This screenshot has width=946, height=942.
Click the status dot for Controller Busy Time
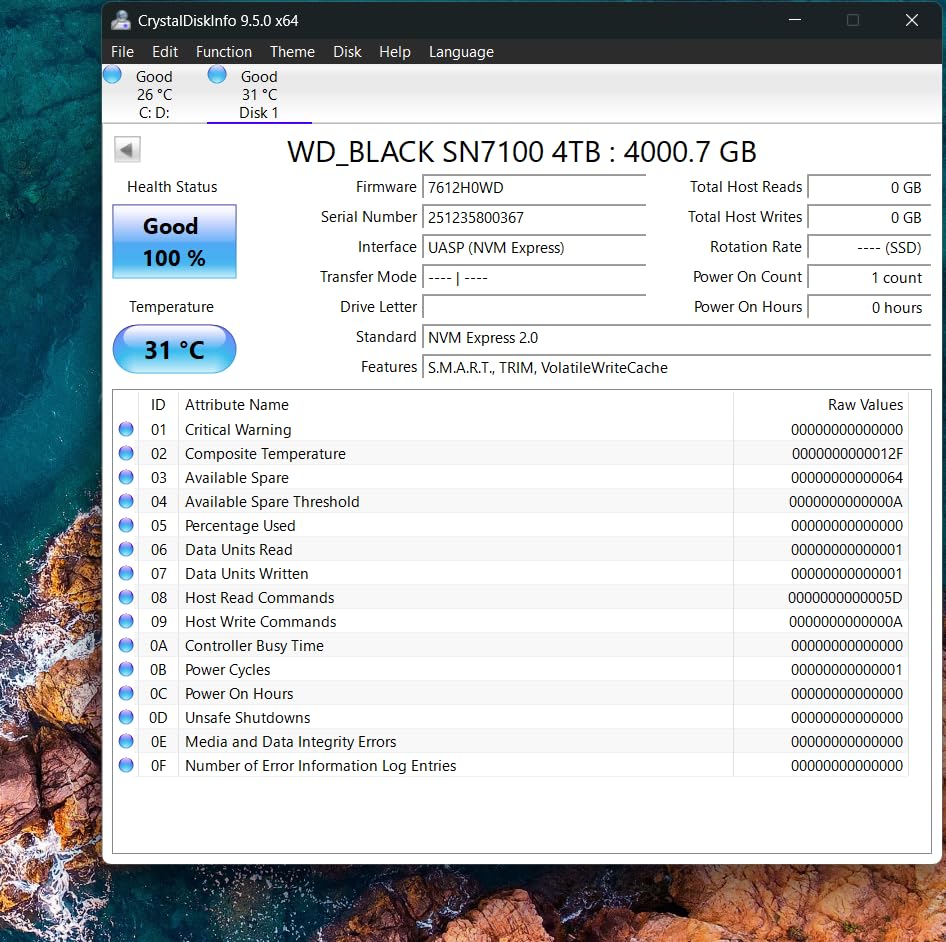coord(126,645)
